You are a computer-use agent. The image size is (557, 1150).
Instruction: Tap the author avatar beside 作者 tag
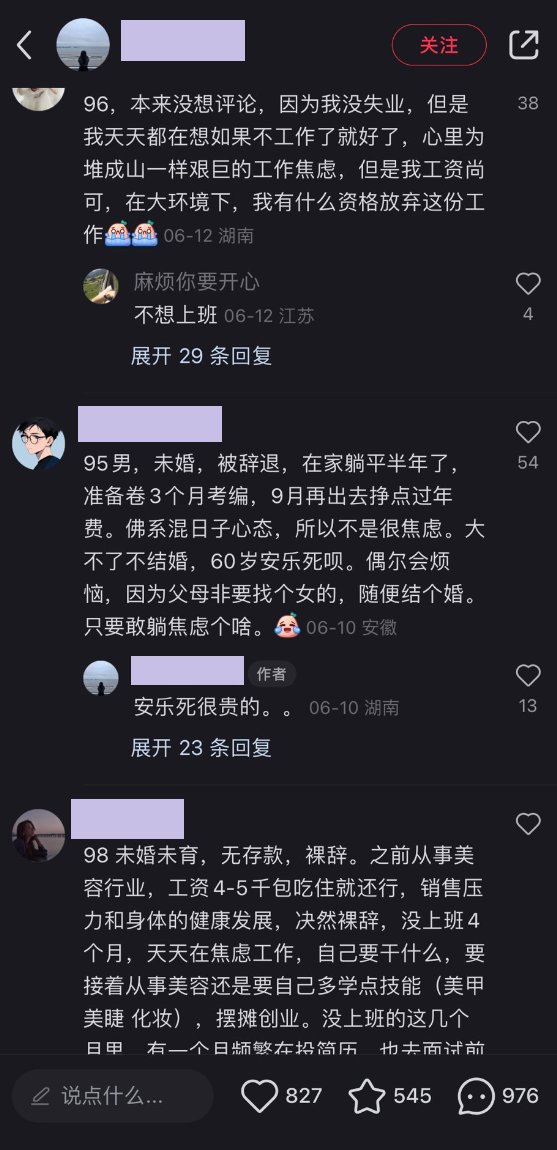pos(101,678)
